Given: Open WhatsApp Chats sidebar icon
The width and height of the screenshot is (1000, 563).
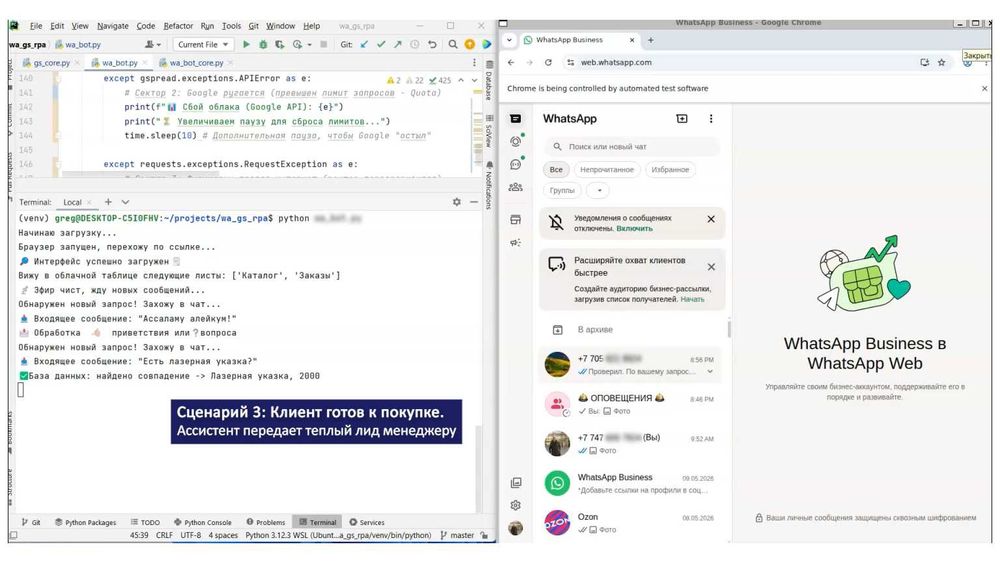Looking at the screenshot, I should (x=515, y=119).
